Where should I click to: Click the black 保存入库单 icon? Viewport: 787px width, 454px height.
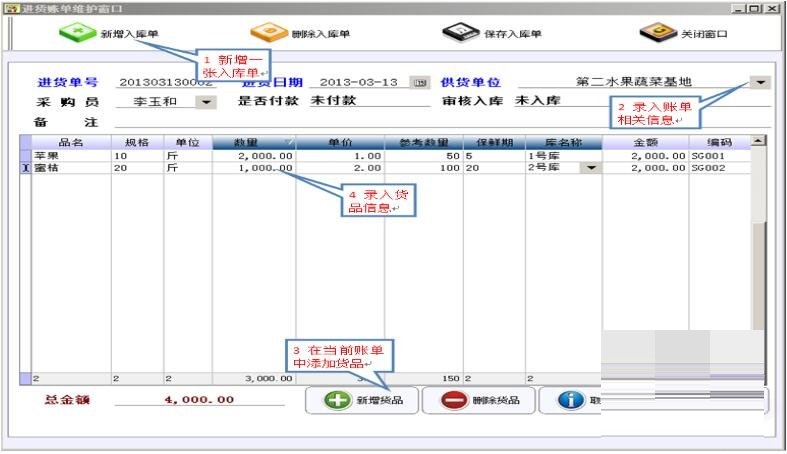click(x=460, y=33)
